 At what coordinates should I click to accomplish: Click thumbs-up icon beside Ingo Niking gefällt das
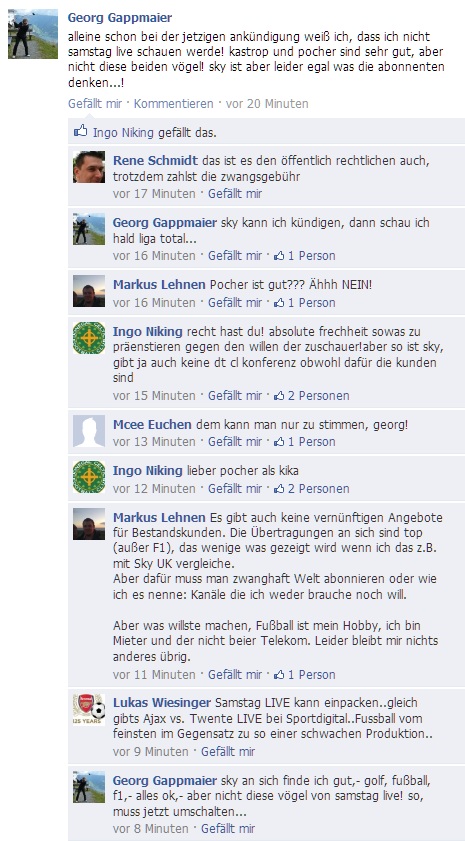[x=81, y=131]
